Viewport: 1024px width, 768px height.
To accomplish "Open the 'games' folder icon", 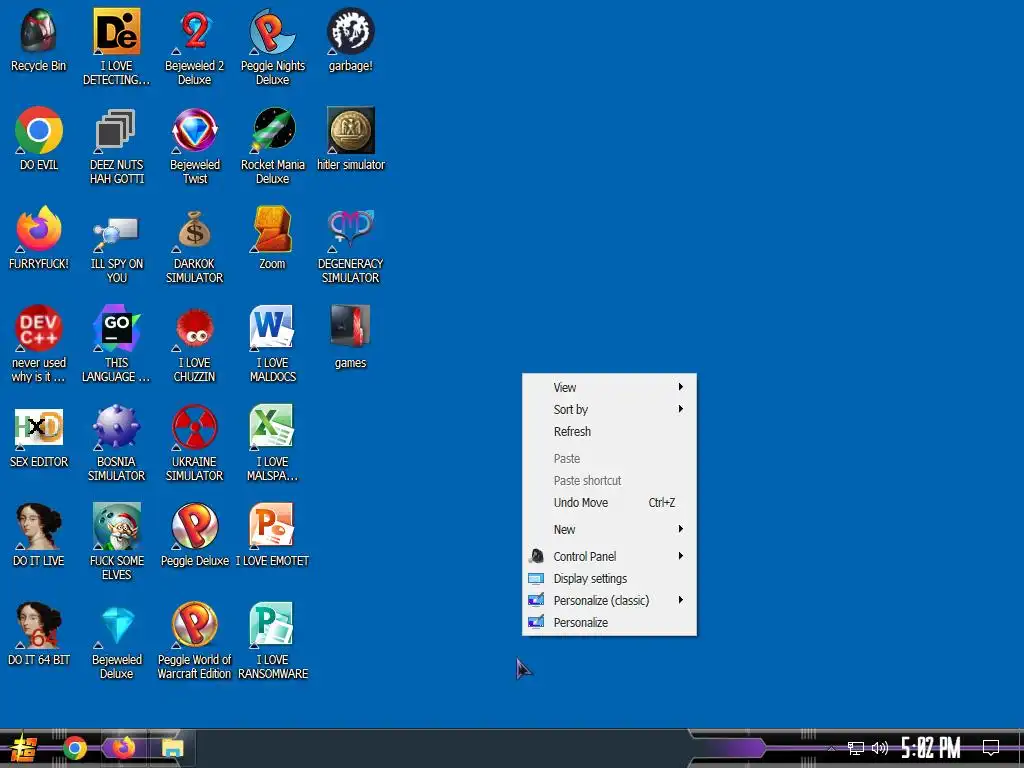I will click(x=351, y=337).
